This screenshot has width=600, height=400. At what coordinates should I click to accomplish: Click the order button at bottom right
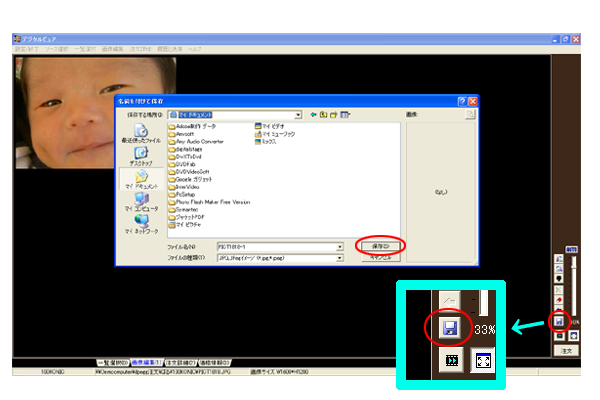pos(566,351)
